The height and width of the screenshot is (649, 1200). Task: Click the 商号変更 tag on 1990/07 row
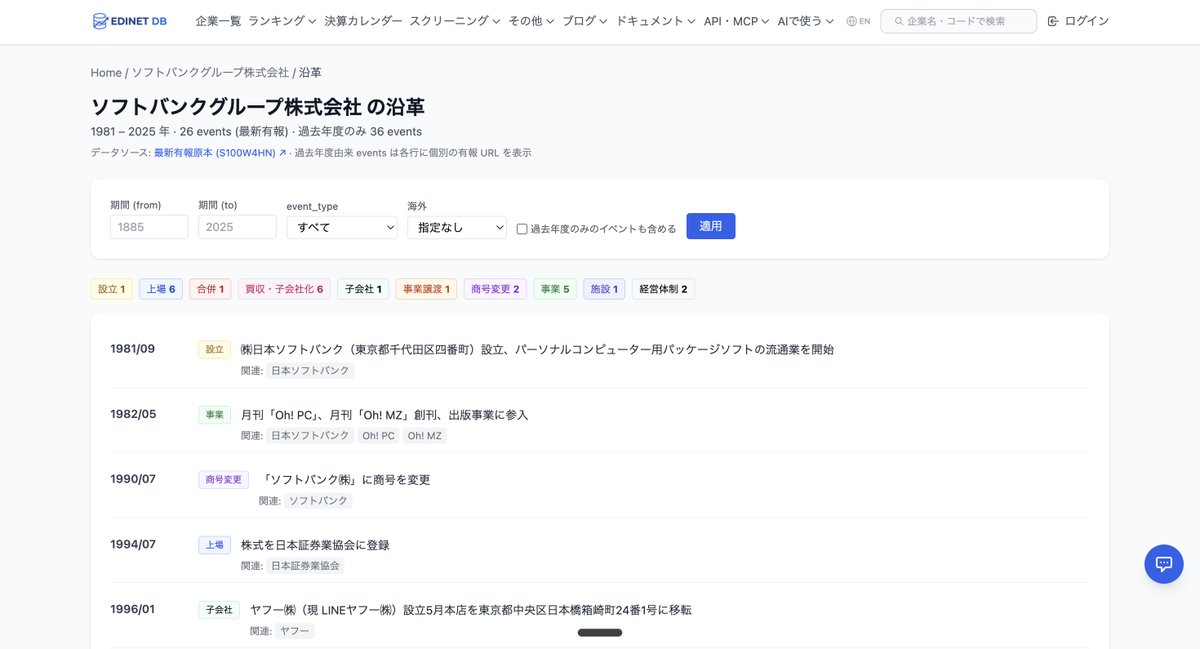(223, 479)
